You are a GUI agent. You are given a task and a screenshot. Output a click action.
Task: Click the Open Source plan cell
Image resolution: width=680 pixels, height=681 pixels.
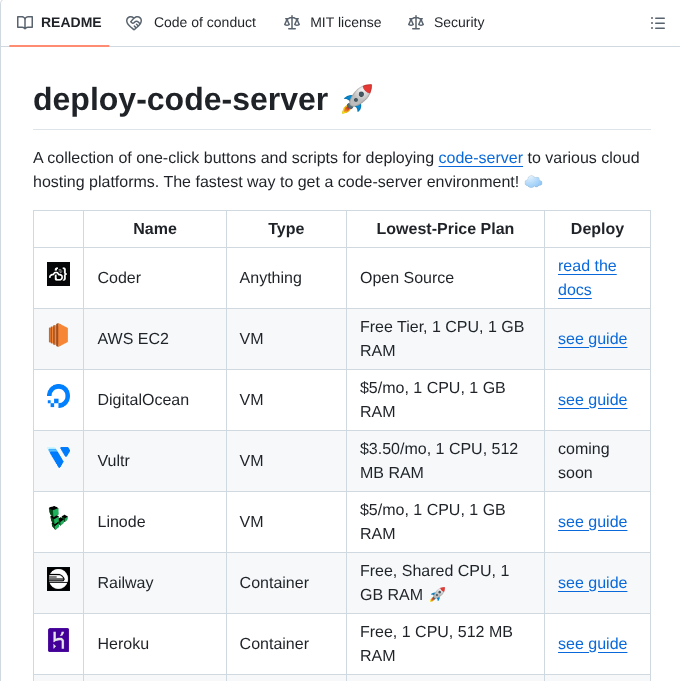tap(445, 278)
